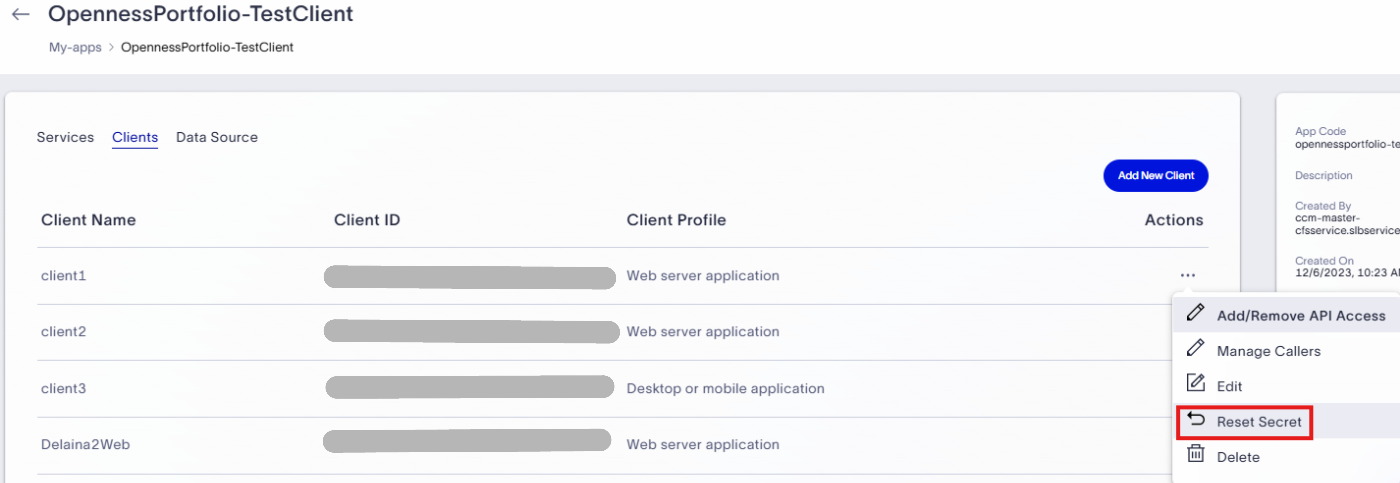
Task: Click client2's Web server application profile
Action: coord(703,331)
